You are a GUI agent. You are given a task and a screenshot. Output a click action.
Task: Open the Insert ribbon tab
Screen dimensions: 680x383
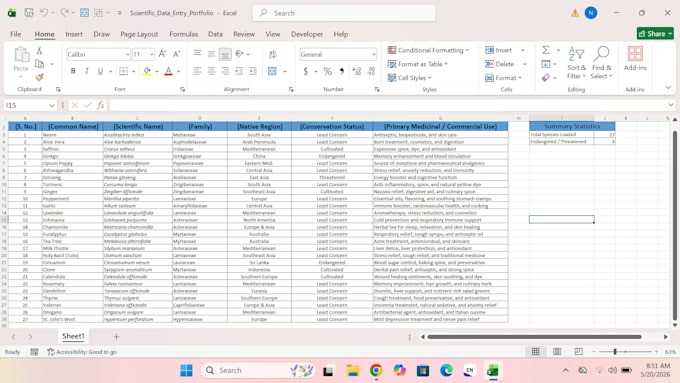click(74, 34)
